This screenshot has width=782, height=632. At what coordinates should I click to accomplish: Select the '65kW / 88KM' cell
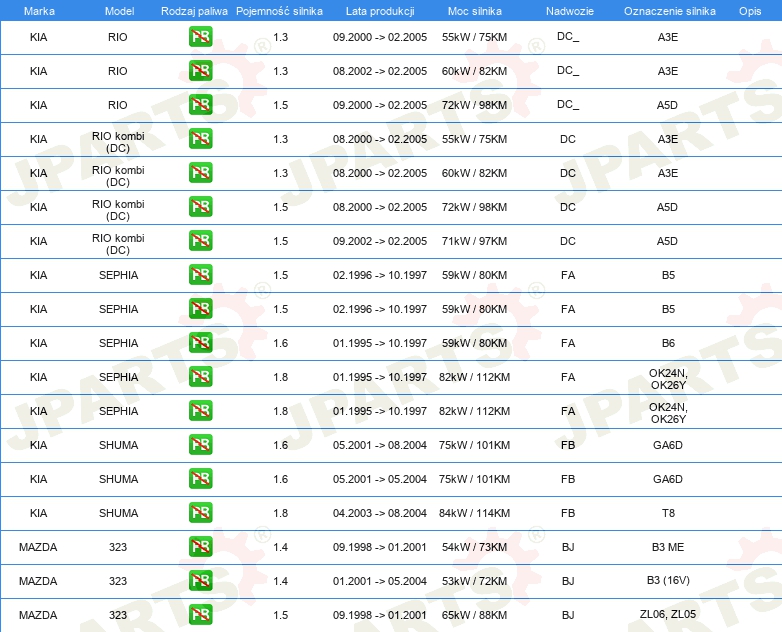[x=474, y=615]
